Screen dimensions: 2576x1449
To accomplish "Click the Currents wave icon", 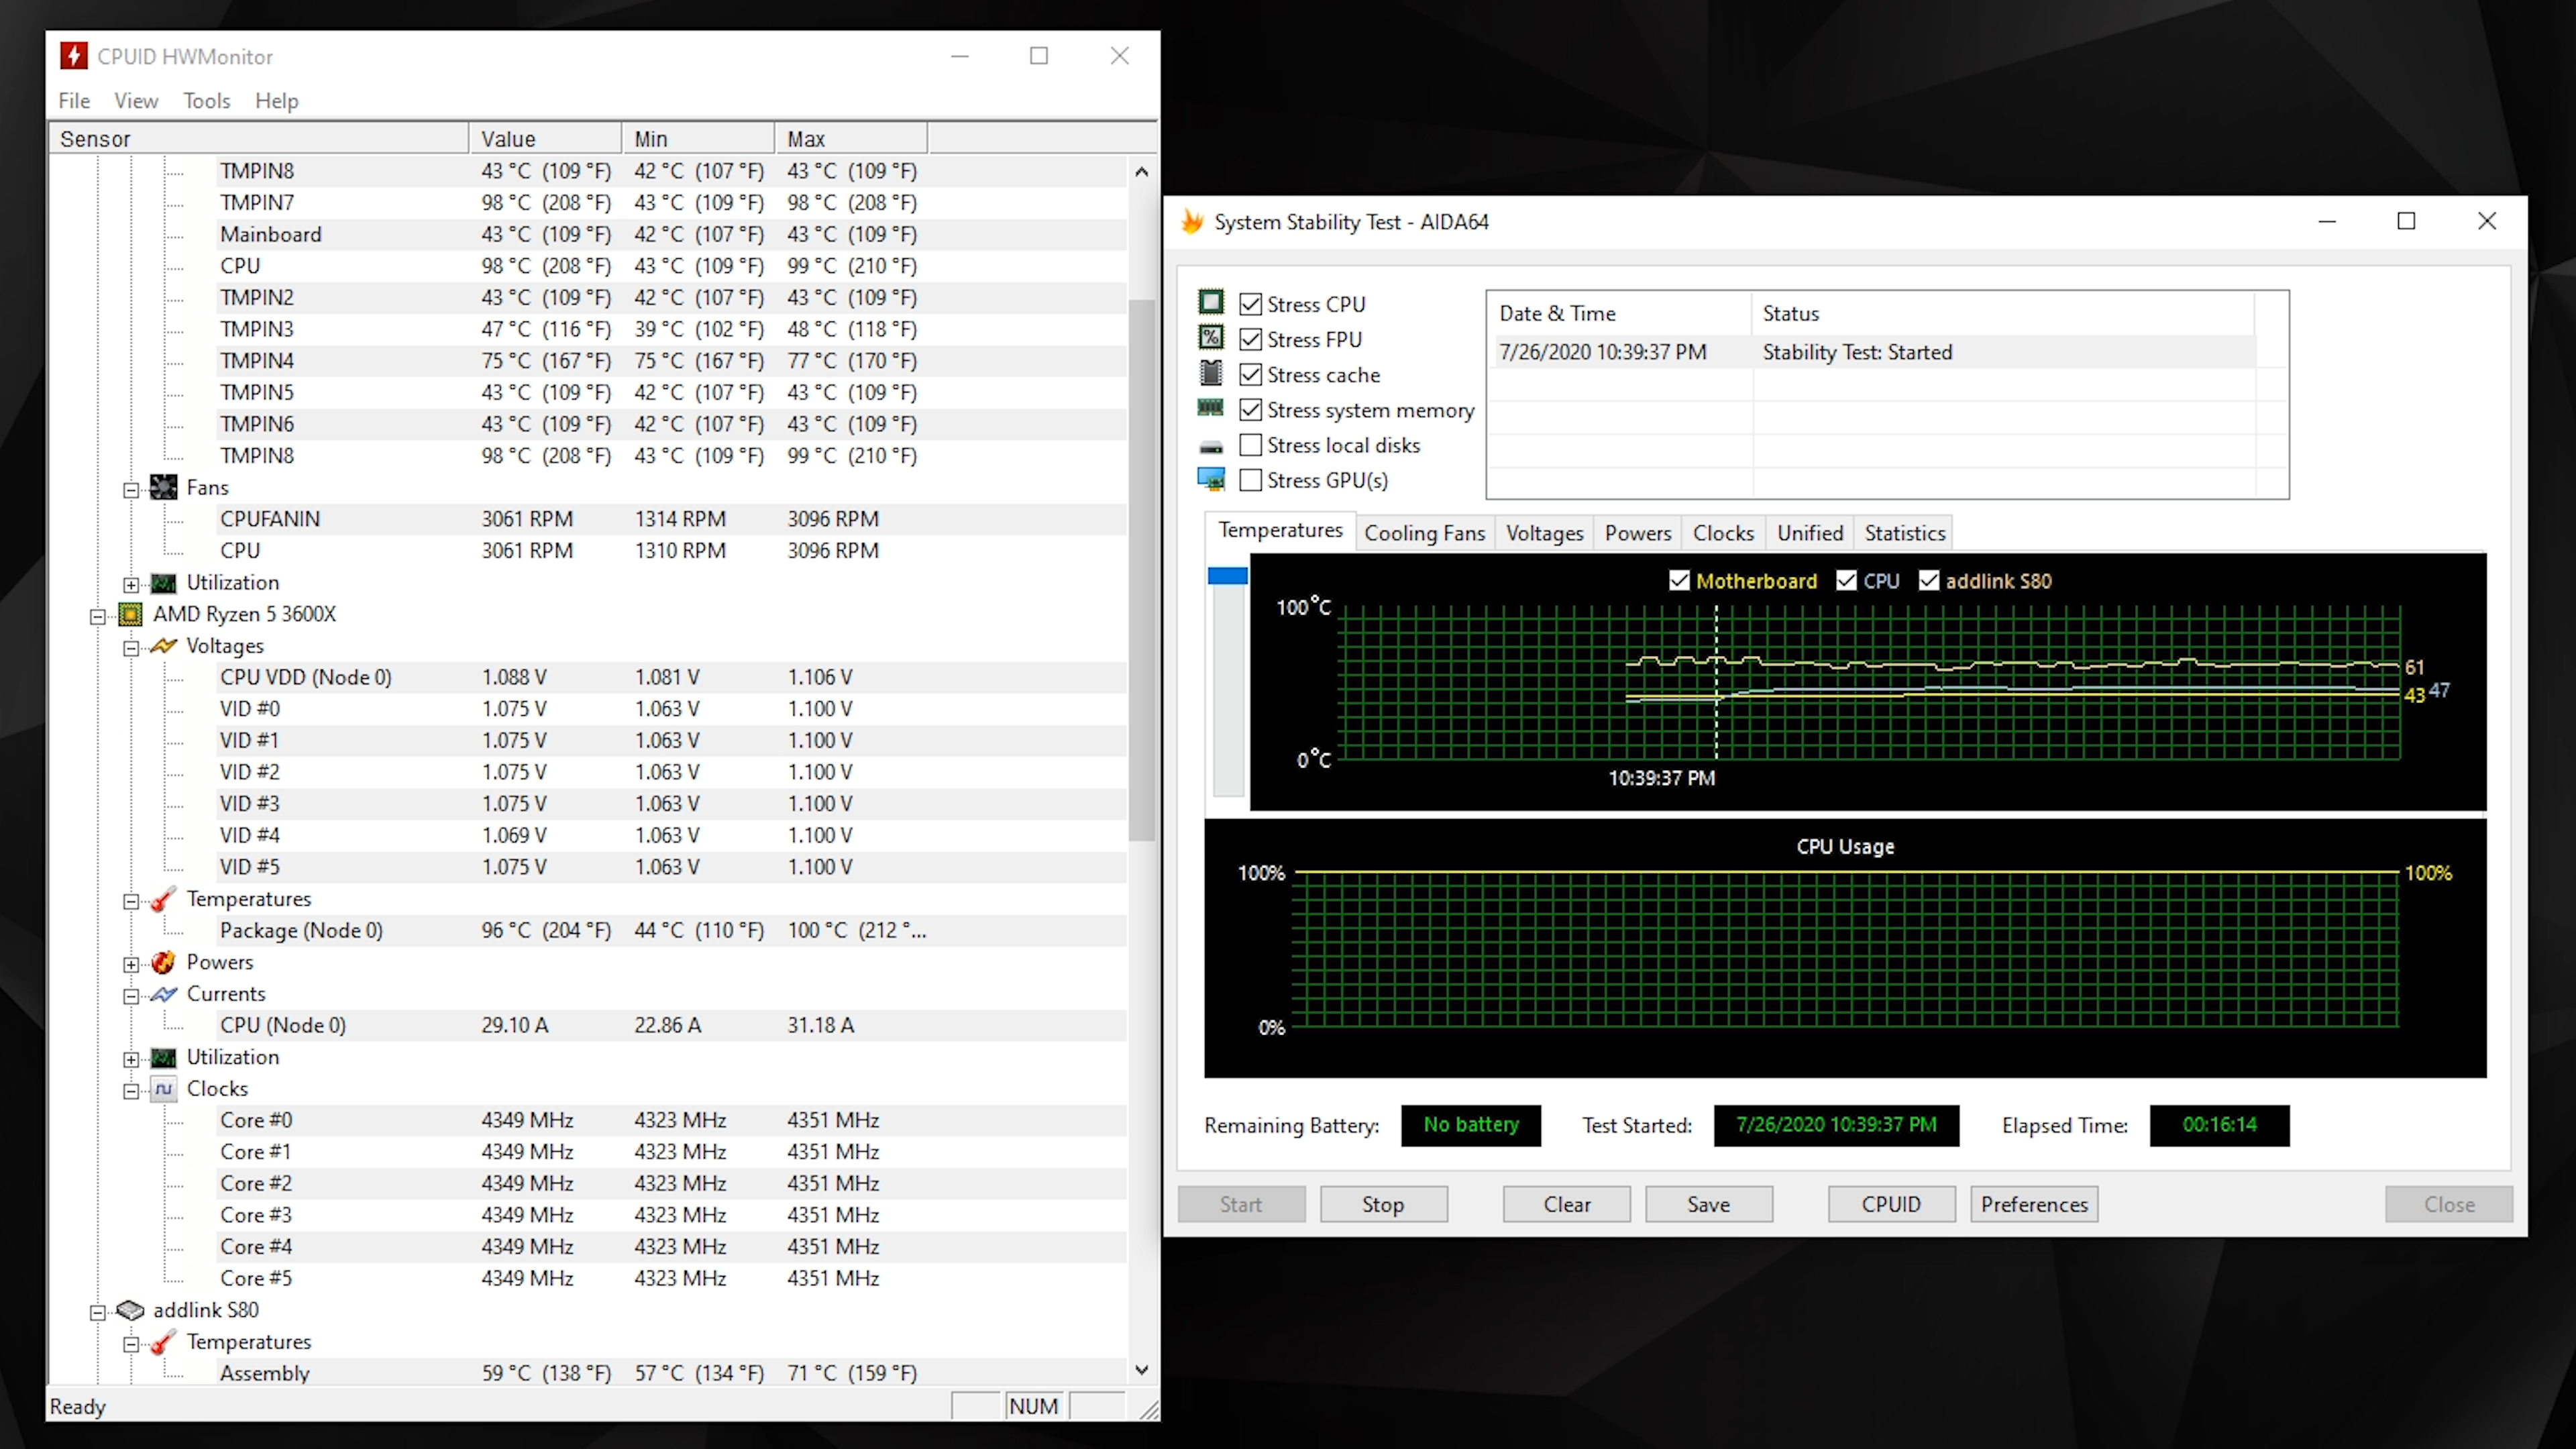I will click(163, 994).
